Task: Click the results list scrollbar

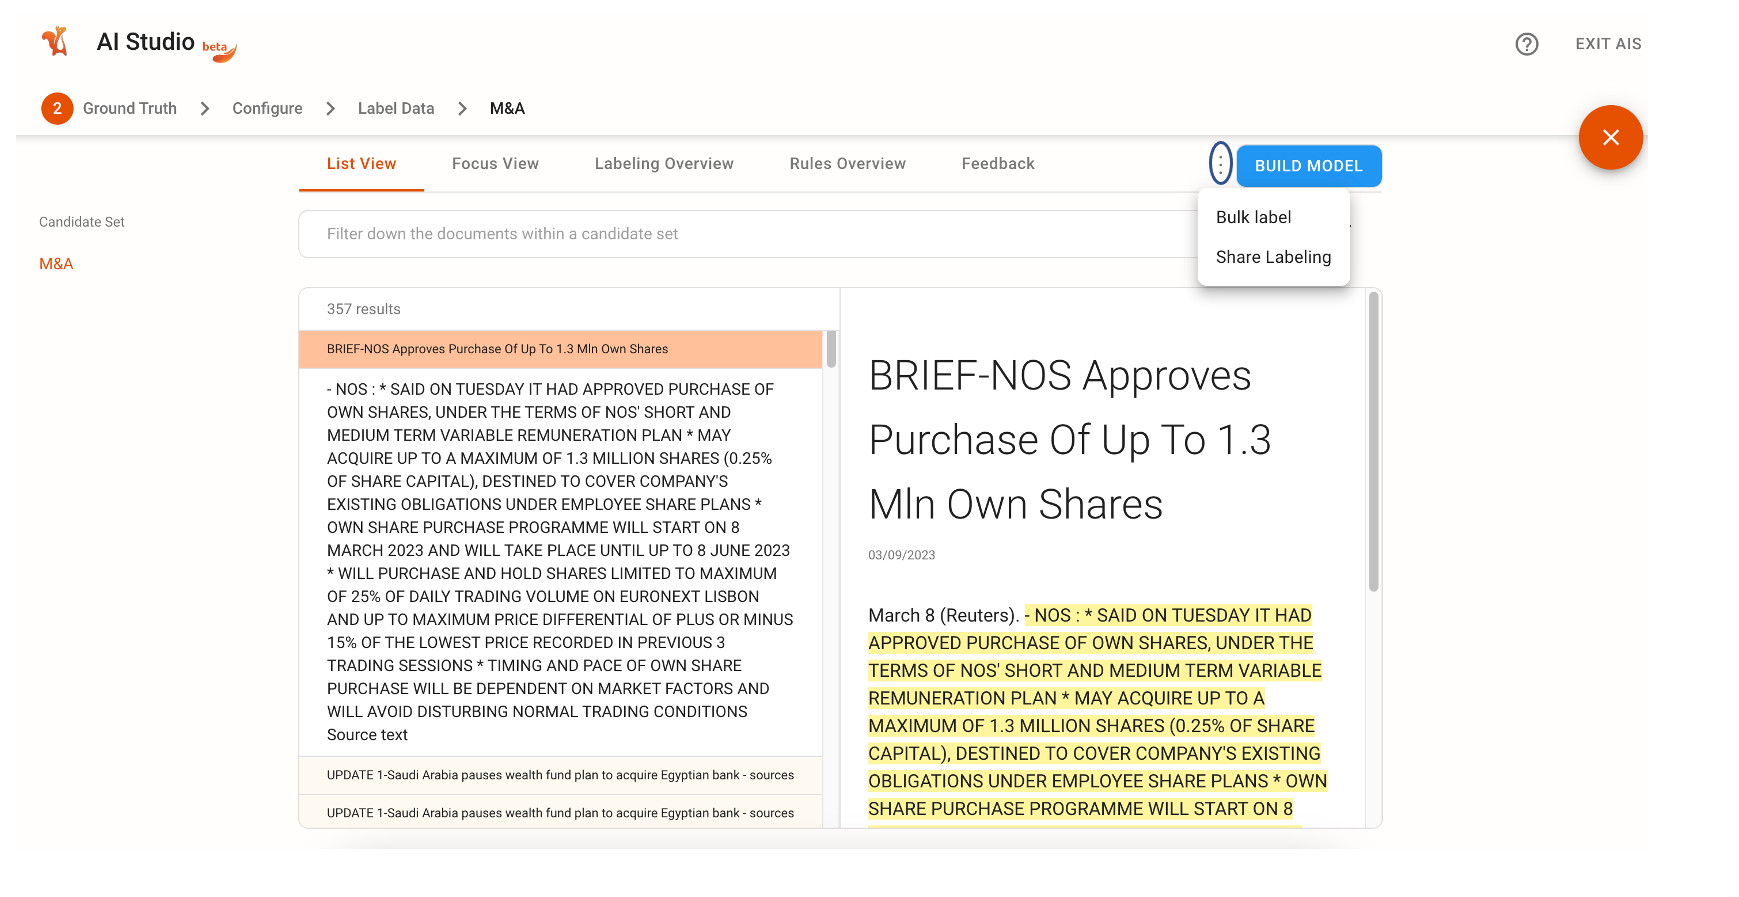Action: point(831,349)
